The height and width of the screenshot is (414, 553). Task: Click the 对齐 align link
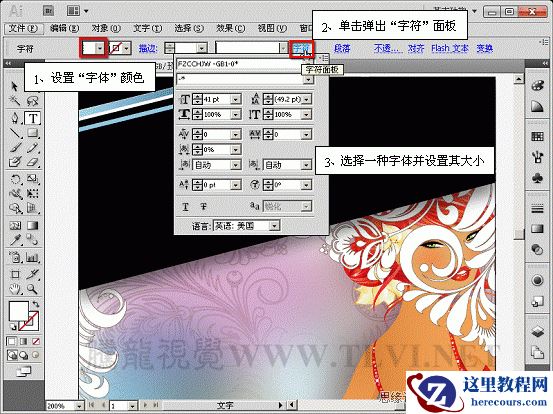[416, 48]
